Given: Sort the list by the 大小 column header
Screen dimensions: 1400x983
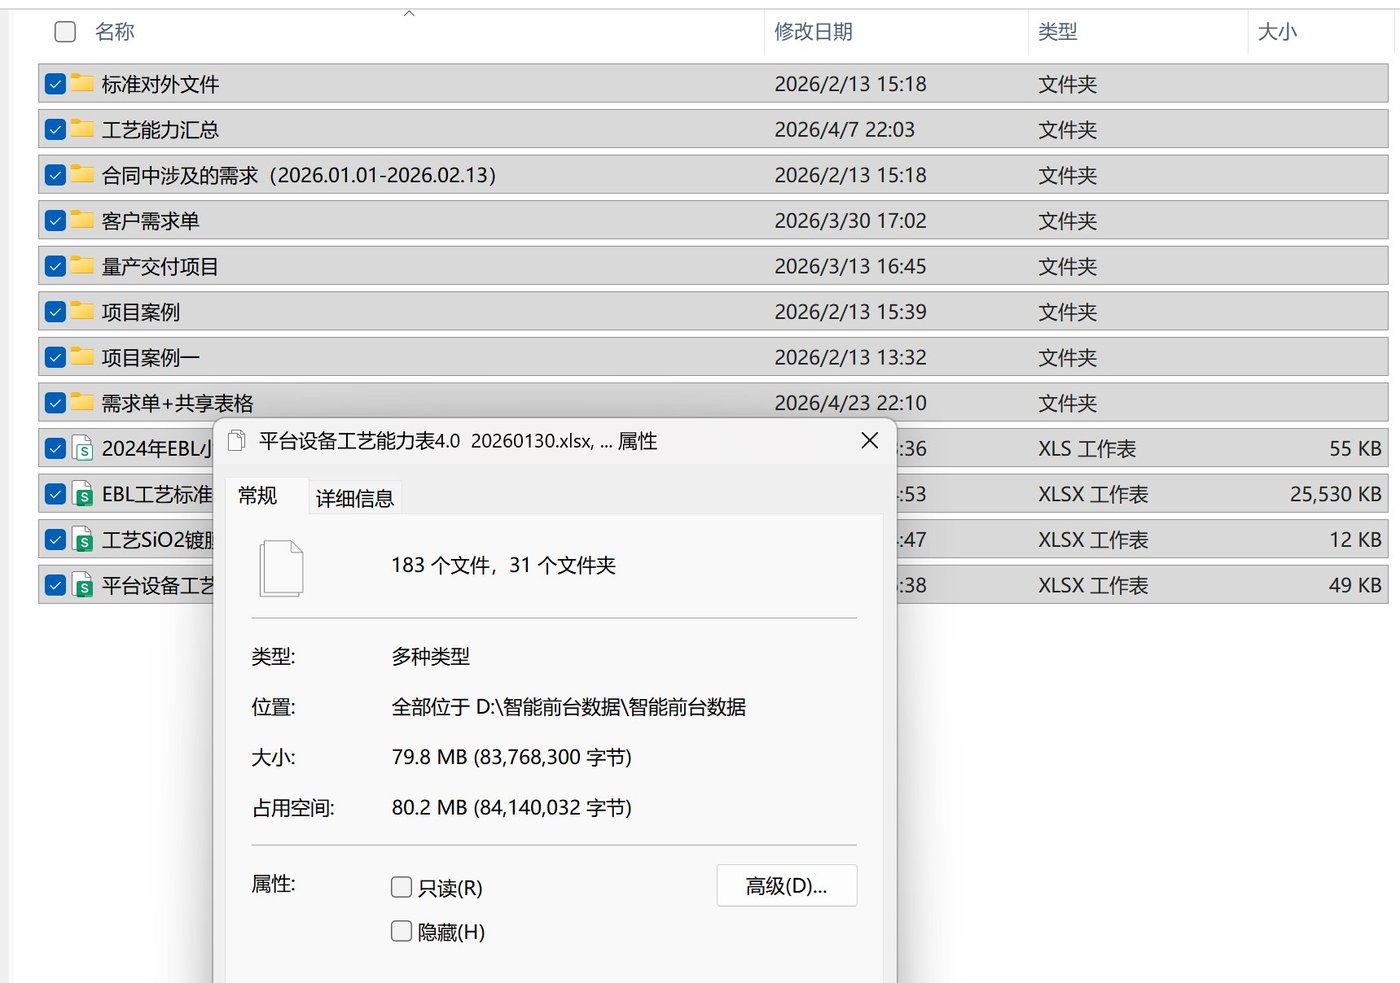Looking at the screenshot, I should 1277,32.
